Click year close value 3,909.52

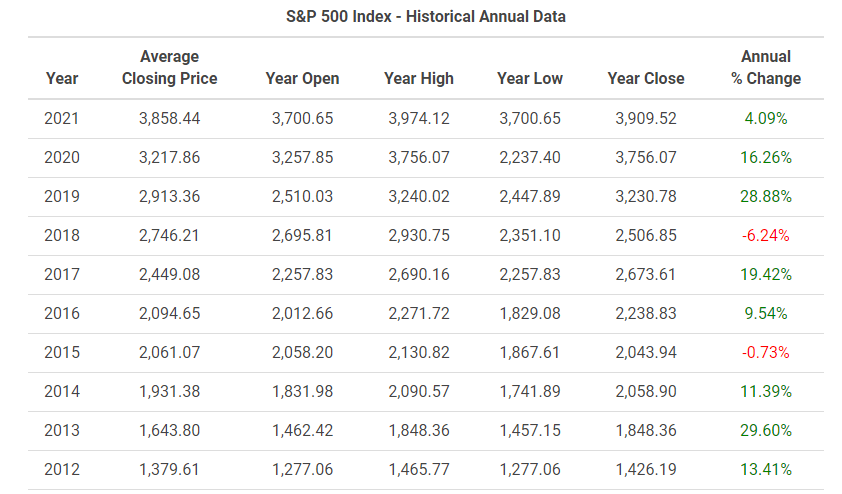tap(646, 118)
